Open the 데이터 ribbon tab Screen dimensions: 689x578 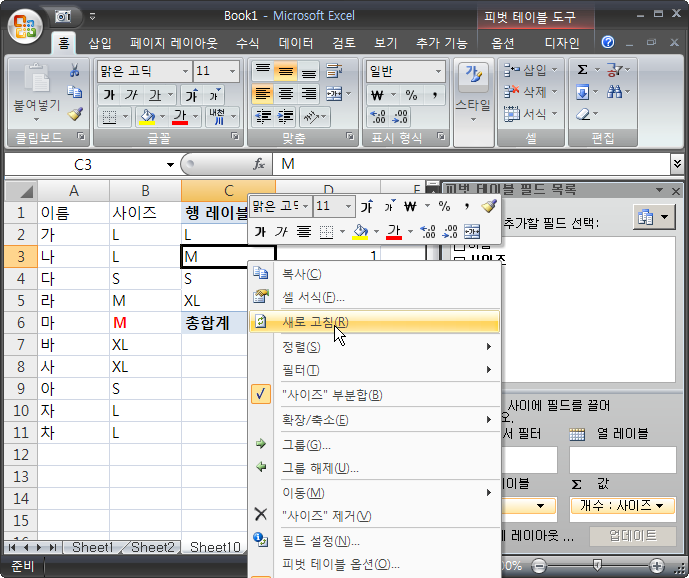point(296,43)
